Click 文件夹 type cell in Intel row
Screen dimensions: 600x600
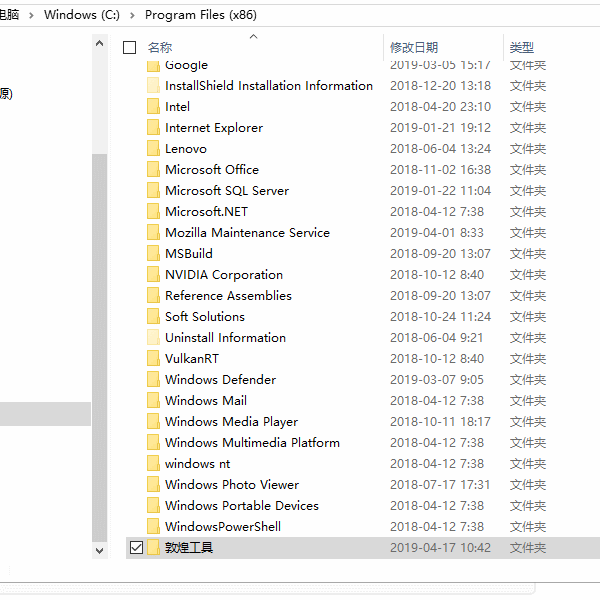pos(528,107)
